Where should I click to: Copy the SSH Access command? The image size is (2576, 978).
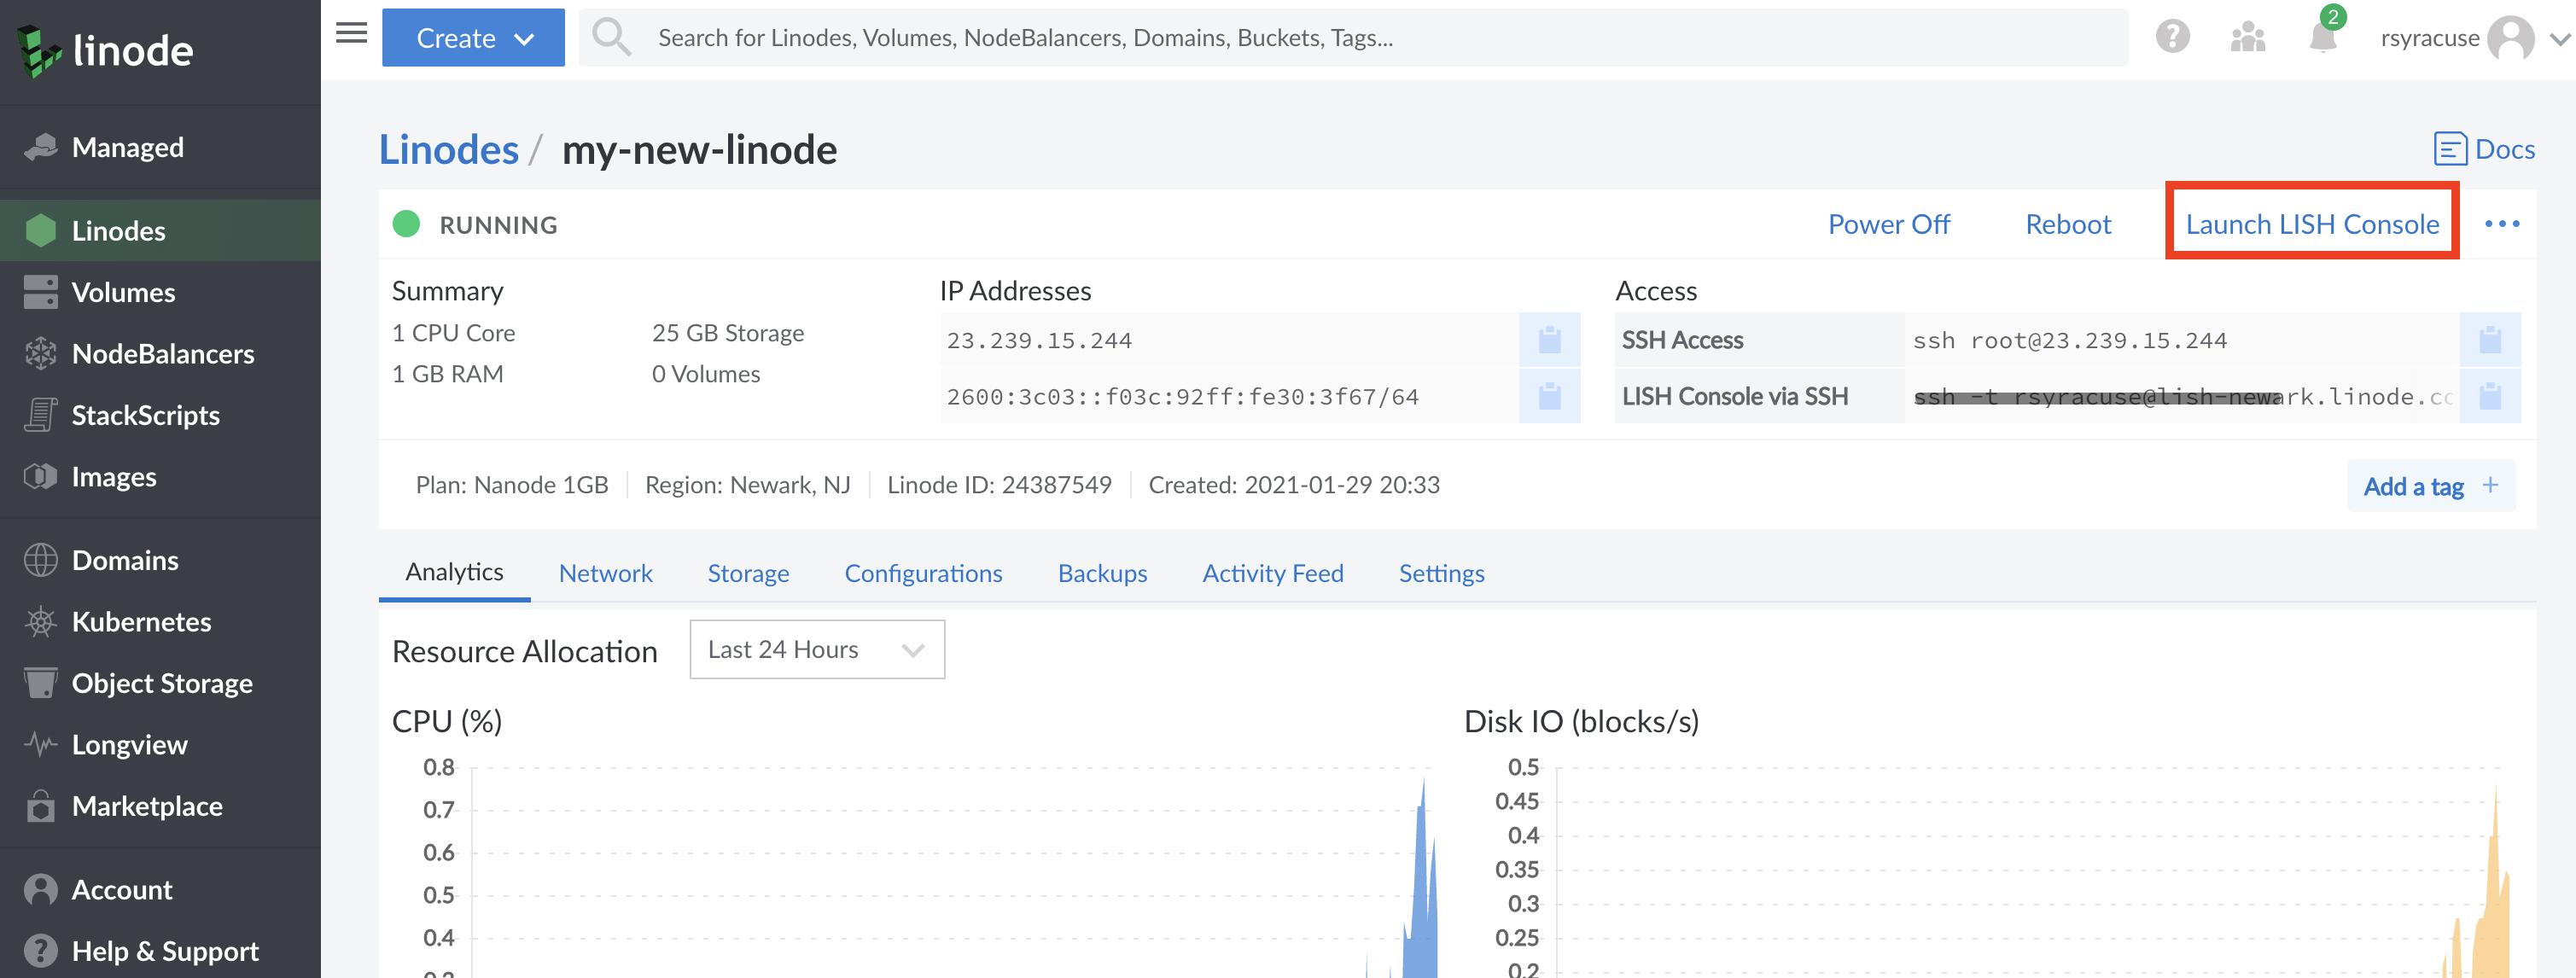click(x=2489, y=340)
